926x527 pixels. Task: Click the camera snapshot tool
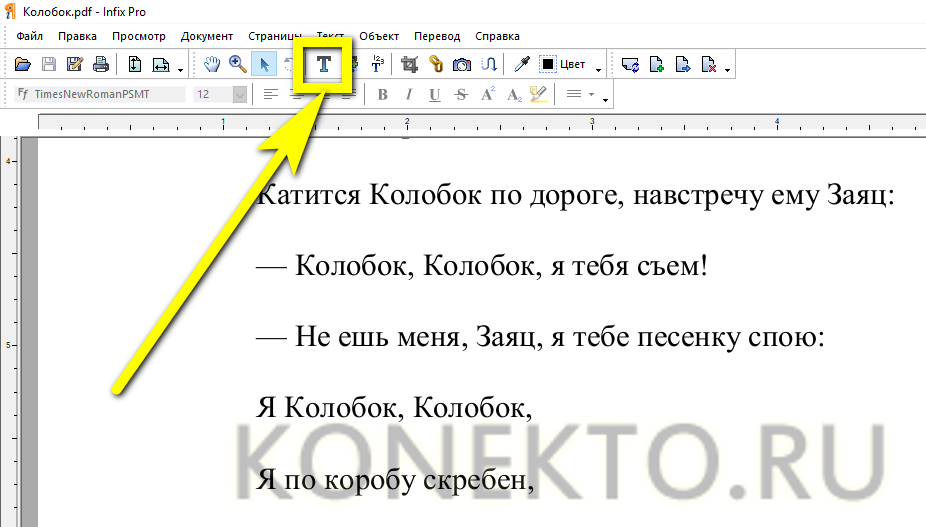(x=462, y=65)
